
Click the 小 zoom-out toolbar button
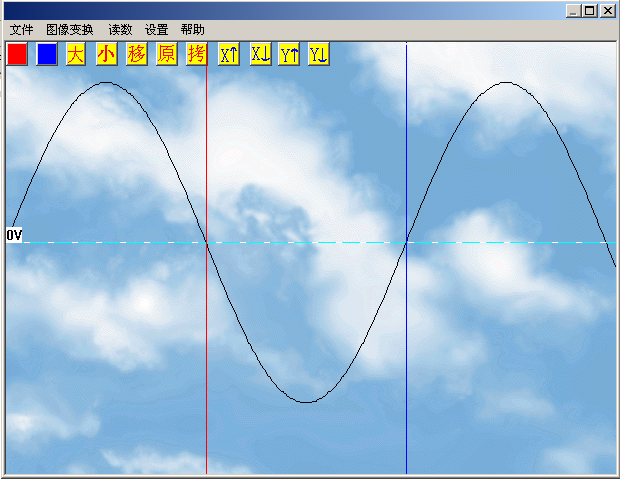click(107, 54)
